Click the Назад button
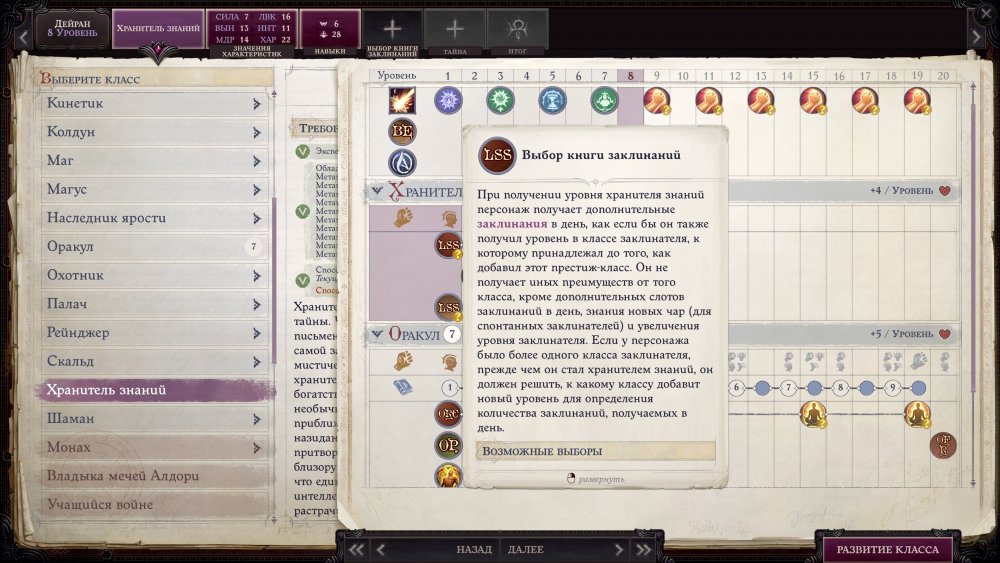Screen dimensions: 1000x563 point(474,549)
